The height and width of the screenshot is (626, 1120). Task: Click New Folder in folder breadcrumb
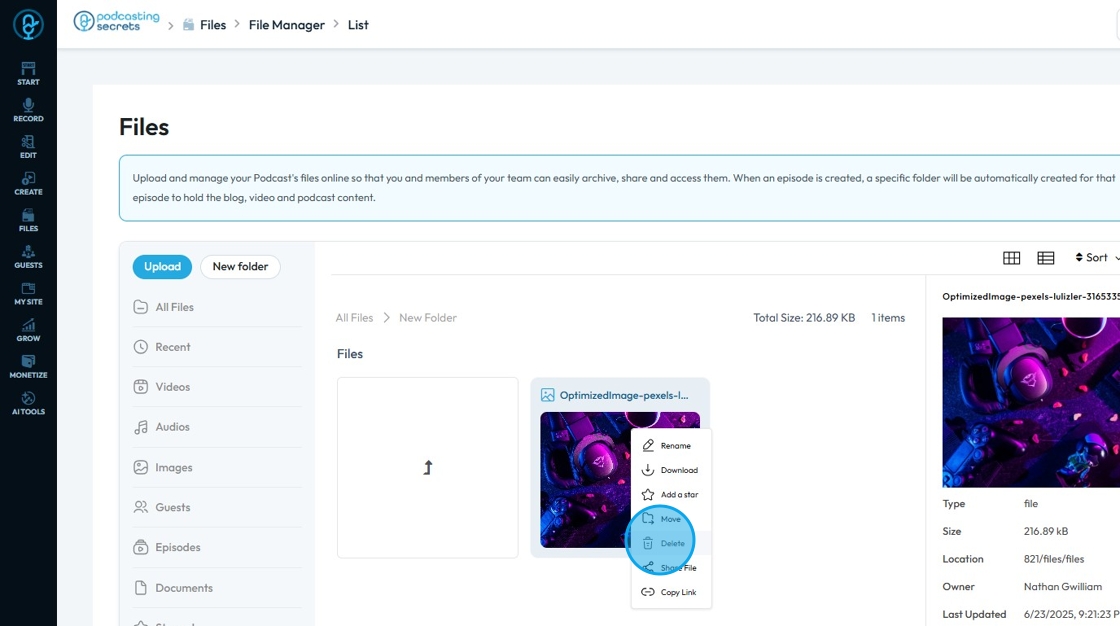tap(428, 318)
